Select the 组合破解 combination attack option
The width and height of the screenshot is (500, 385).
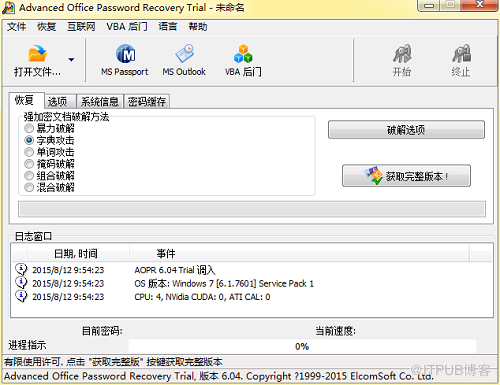pyautogui.click(x=29, y=175)
